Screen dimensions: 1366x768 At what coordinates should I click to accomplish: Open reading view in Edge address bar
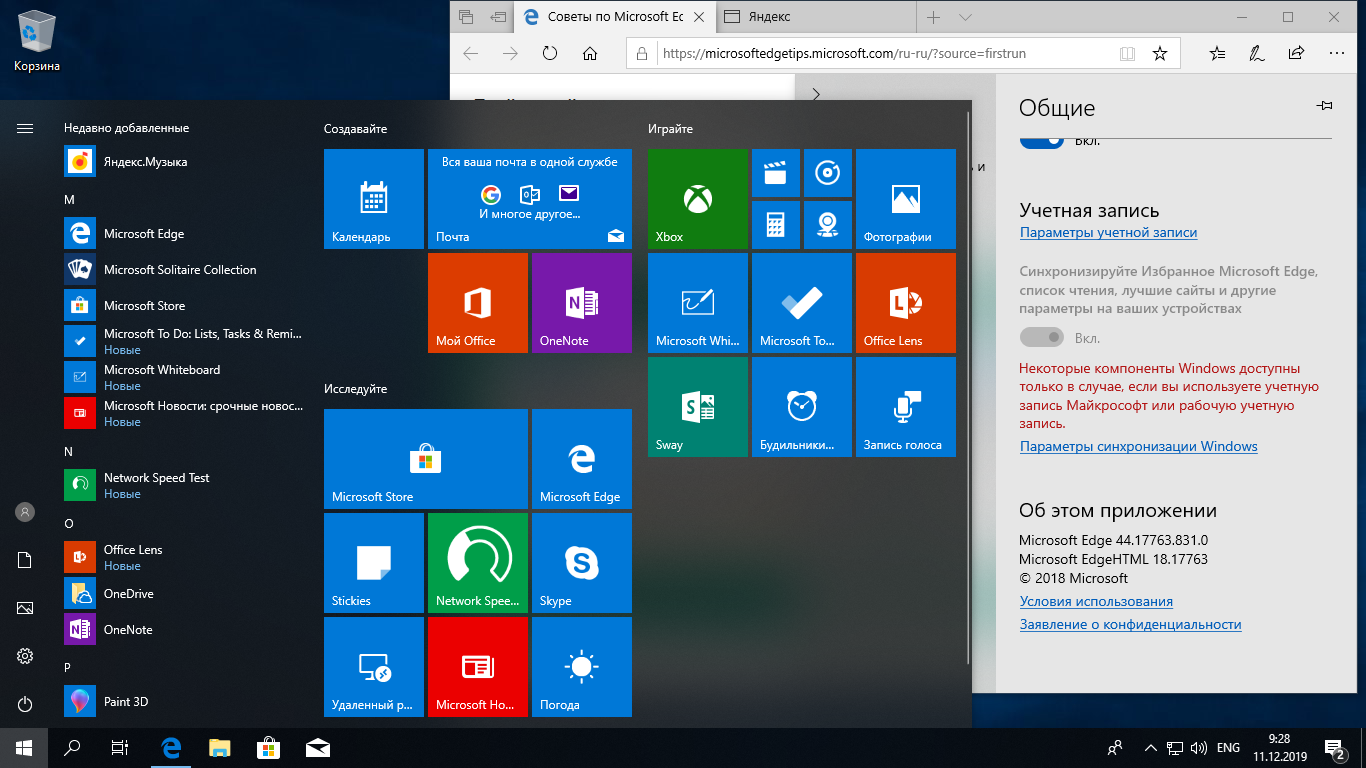point(1127,53)
